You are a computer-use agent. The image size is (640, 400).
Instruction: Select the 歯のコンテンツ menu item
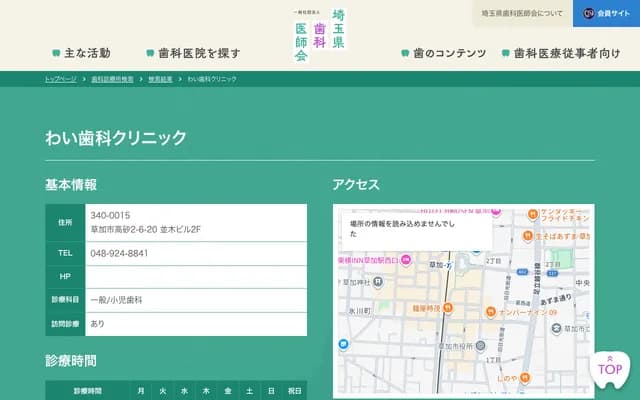[x=443, y=53]
